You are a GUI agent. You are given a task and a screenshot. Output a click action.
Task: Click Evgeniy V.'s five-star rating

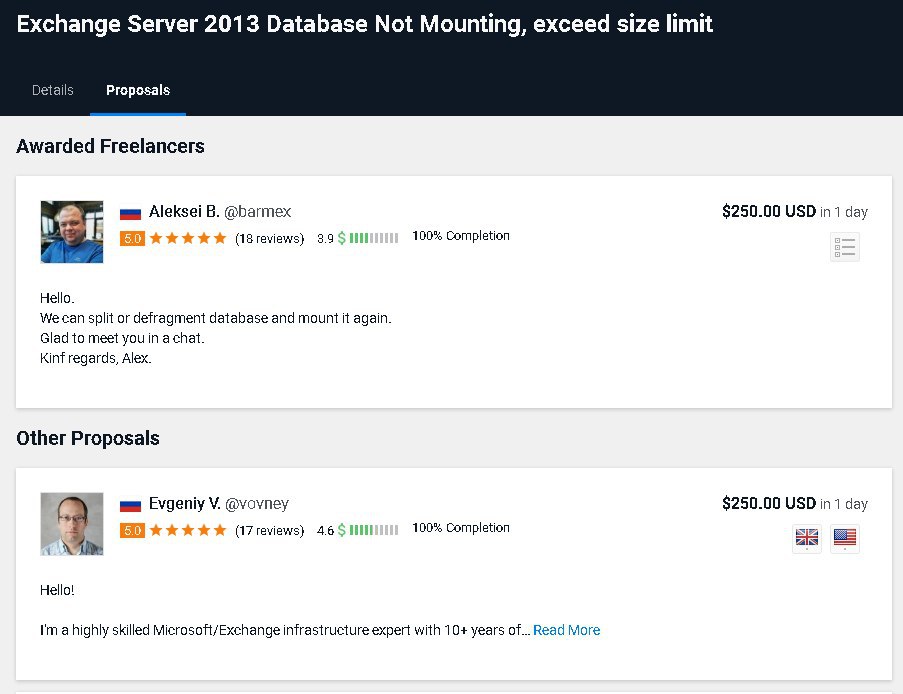point(188,530)
